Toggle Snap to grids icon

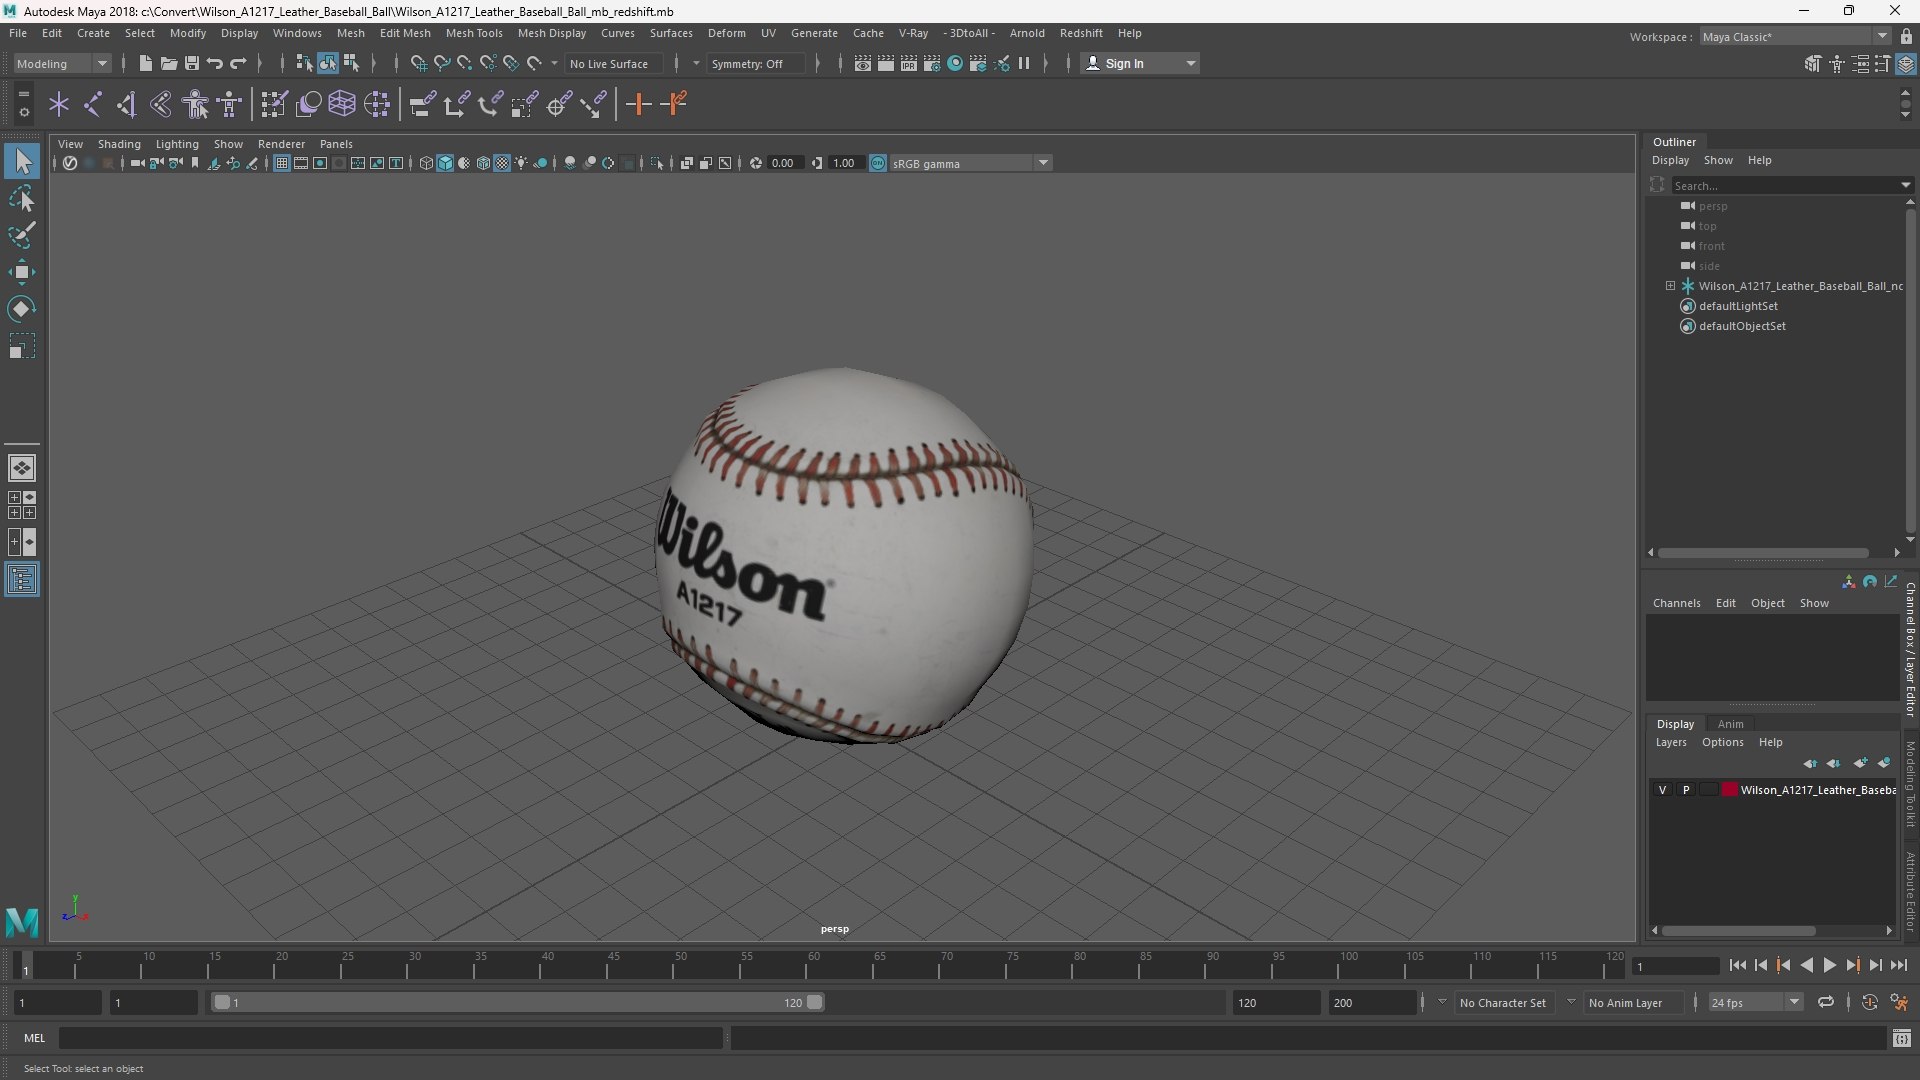tap(418, 63)
